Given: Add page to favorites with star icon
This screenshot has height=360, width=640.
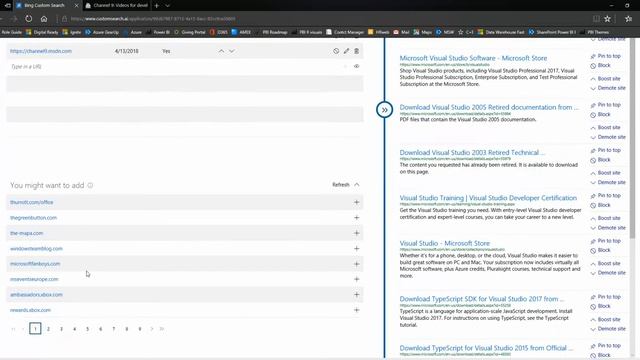Looking at the screenshot, I should point(607,19).
